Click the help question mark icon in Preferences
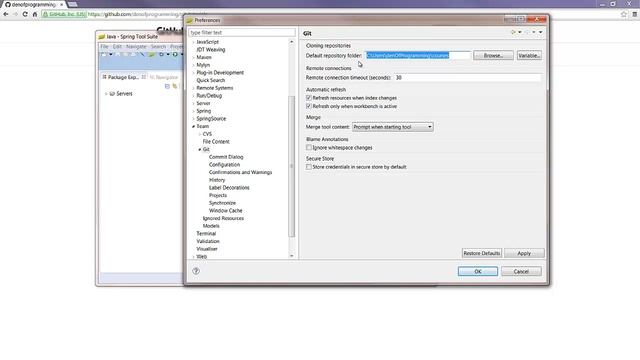Screen dimensions: 640x360 coord(196,271)
